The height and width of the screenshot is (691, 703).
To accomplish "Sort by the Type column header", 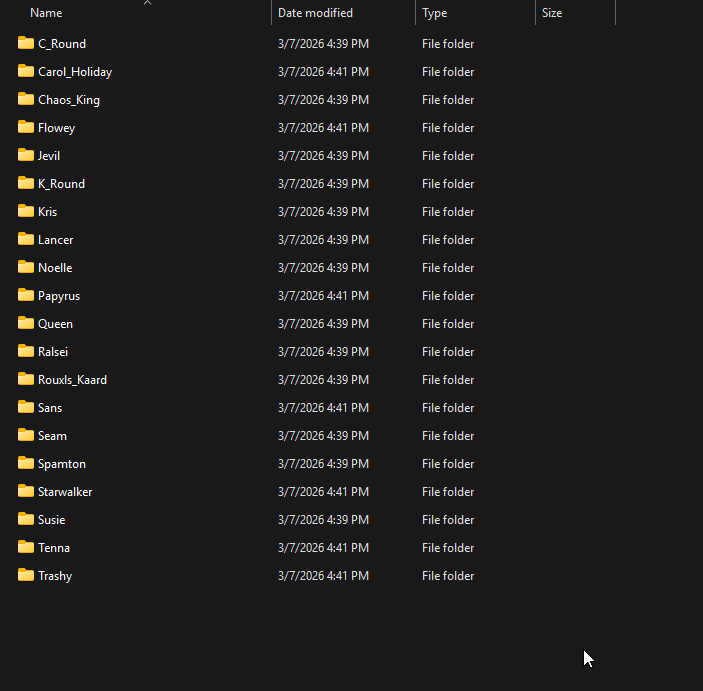I will click(x=434, y=13).
